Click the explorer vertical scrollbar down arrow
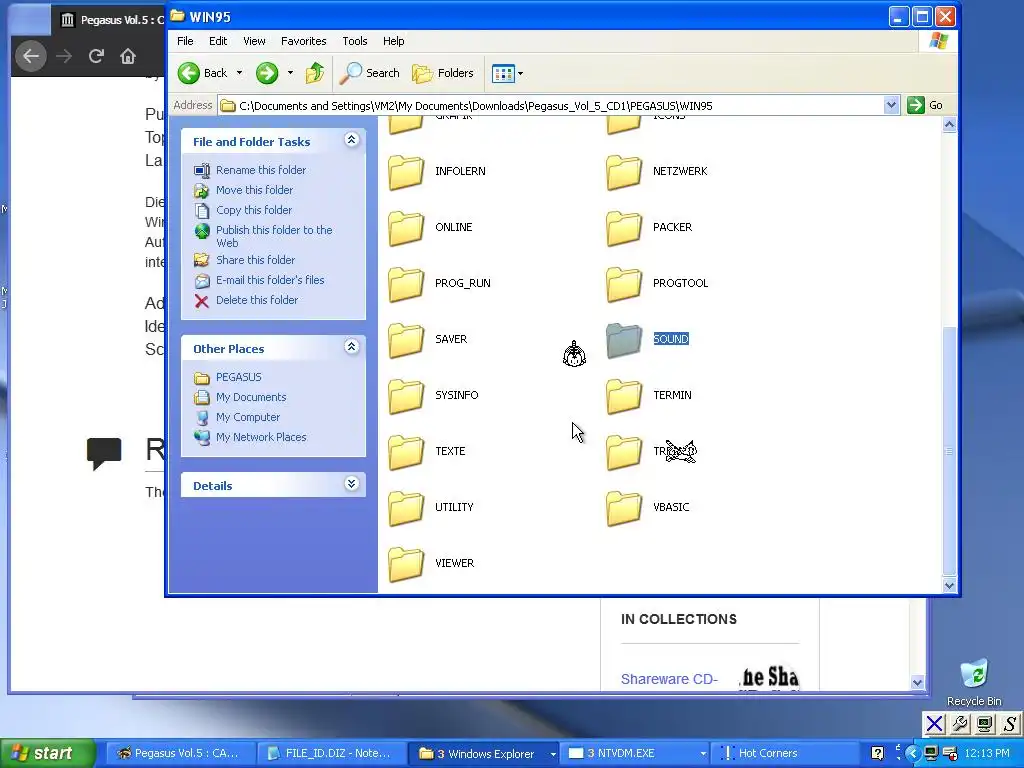 950,585
